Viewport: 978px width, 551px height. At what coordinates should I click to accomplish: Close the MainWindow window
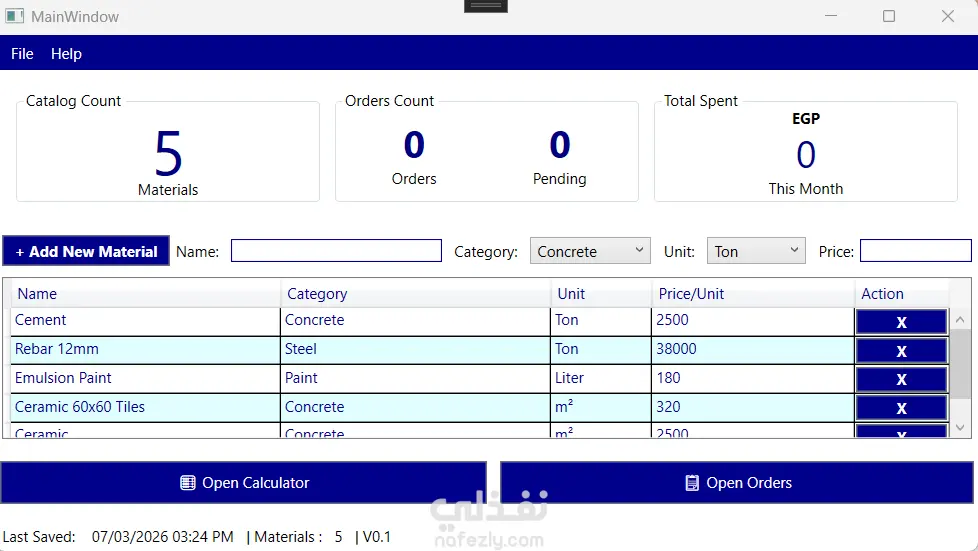(947, 16)
